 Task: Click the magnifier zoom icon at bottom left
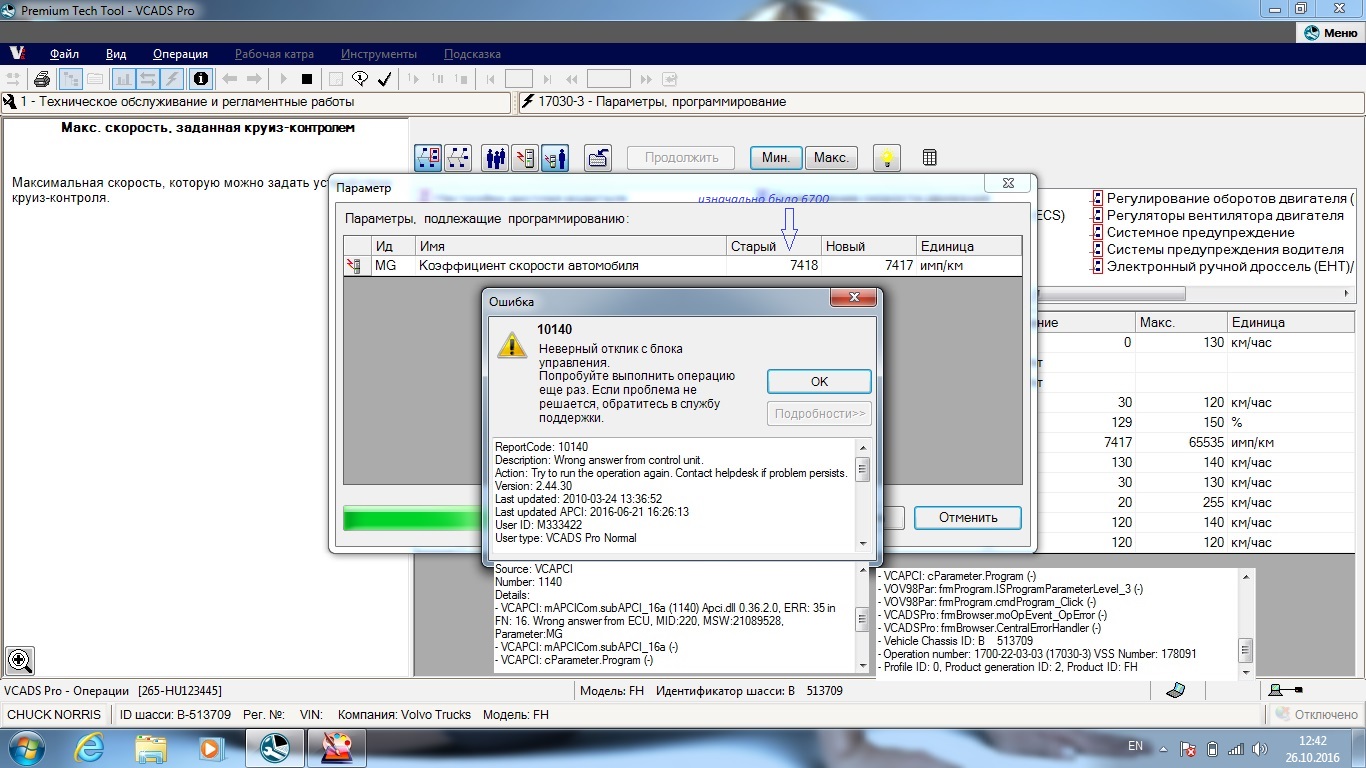[20, 660]
